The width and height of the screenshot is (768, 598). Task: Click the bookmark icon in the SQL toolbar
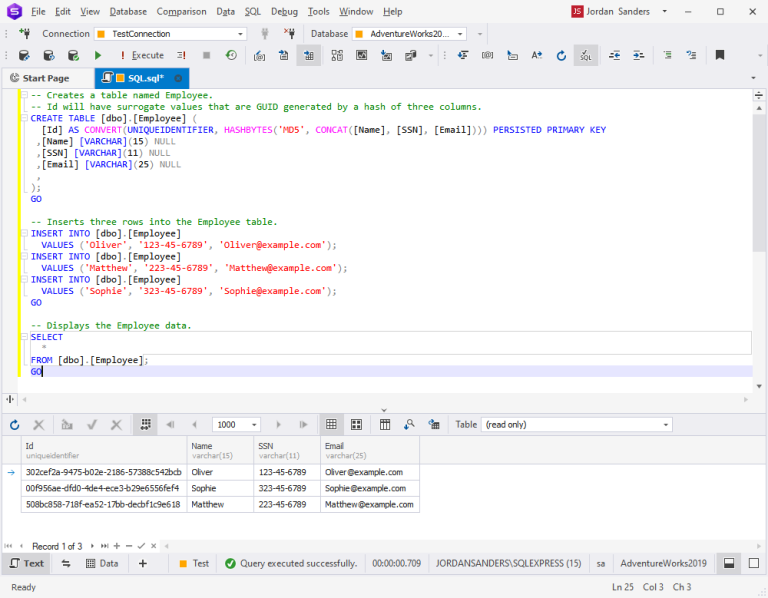(x=719, y=55)
